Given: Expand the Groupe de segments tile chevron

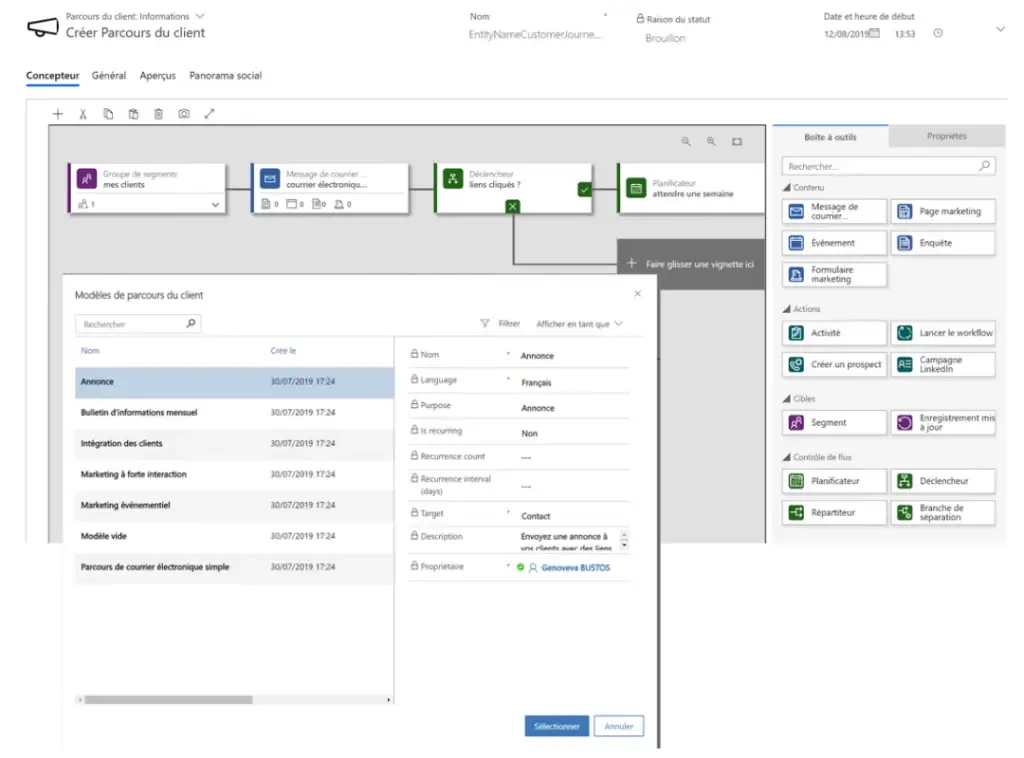Looking at the screenshot, I should click(215, 204).
